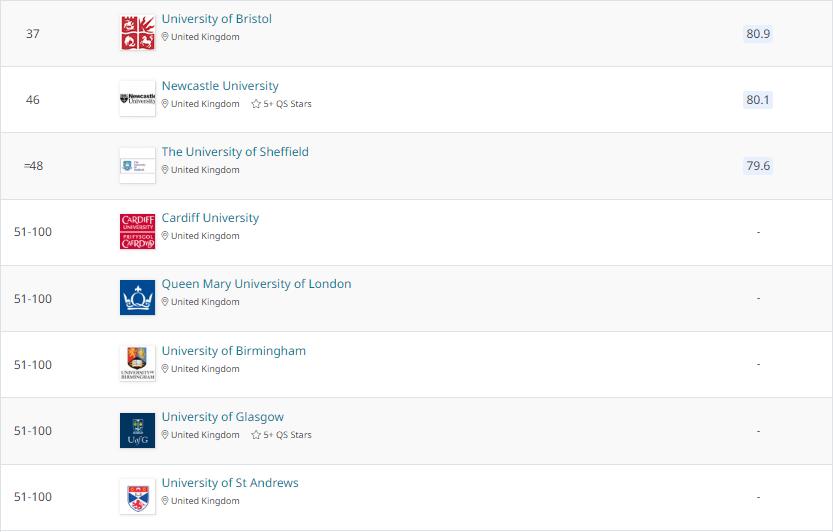This screenshot has height=532, width=833.
Task: Open the University of Birmingham link
Action: 233,351
